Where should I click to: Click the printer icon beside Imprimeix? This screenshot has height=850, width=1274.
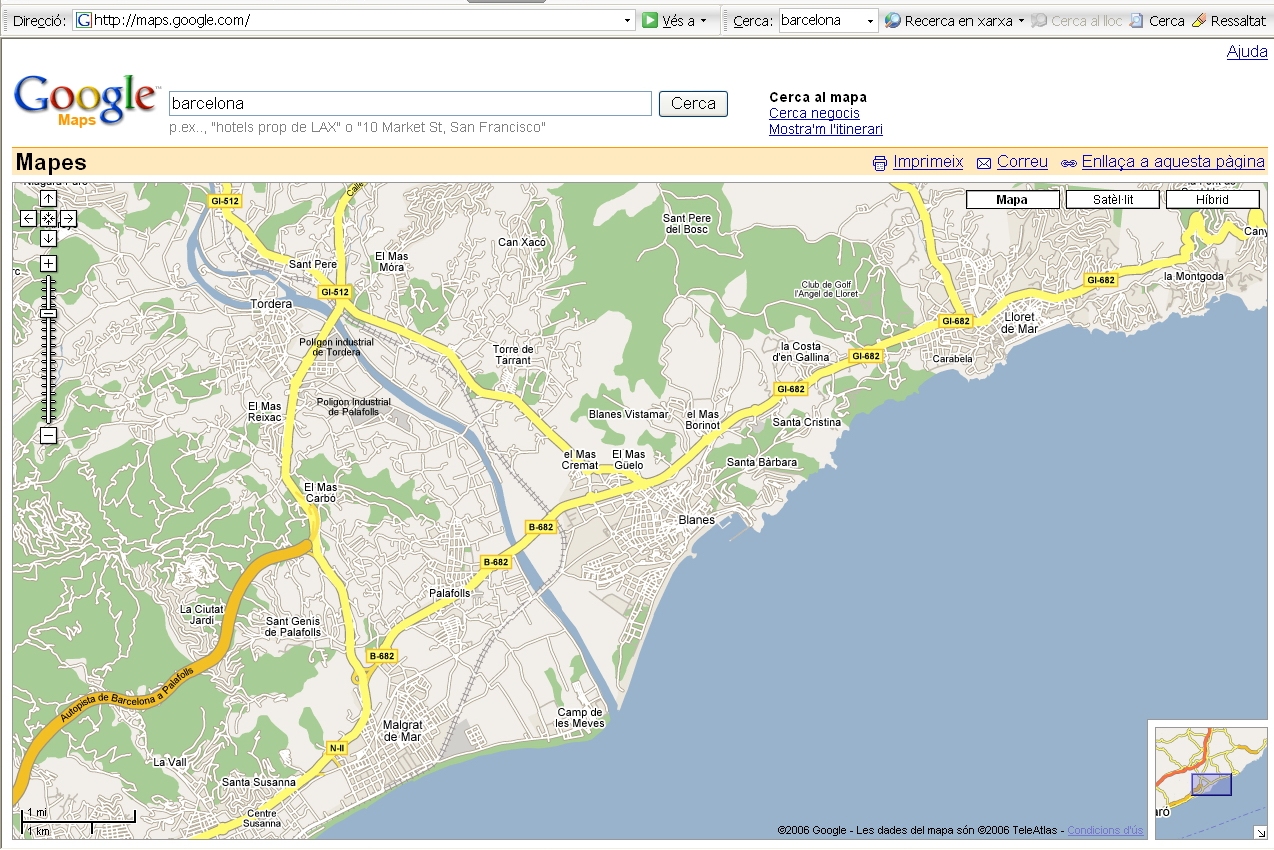(880, 163)
